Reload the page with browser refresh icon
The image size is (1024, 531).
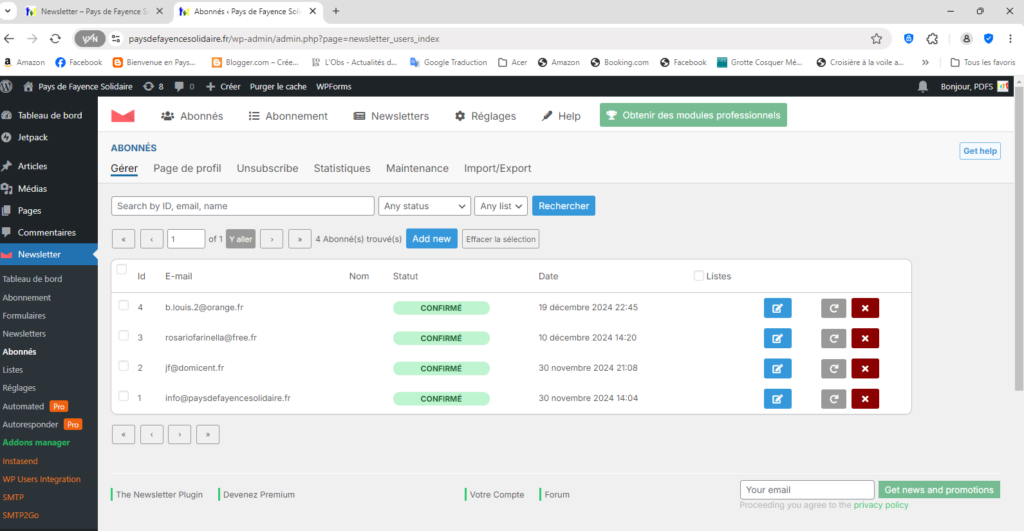pos(56,39)
